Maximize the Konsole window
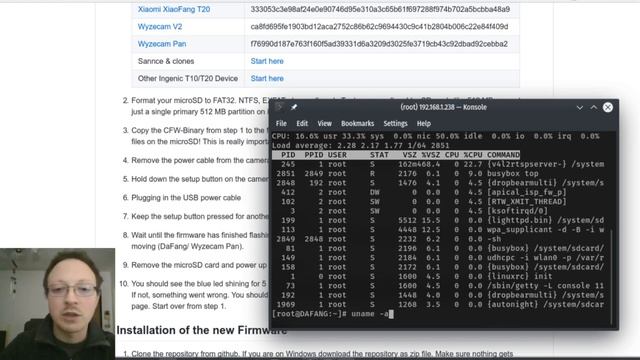 click(x=593, y=107)
